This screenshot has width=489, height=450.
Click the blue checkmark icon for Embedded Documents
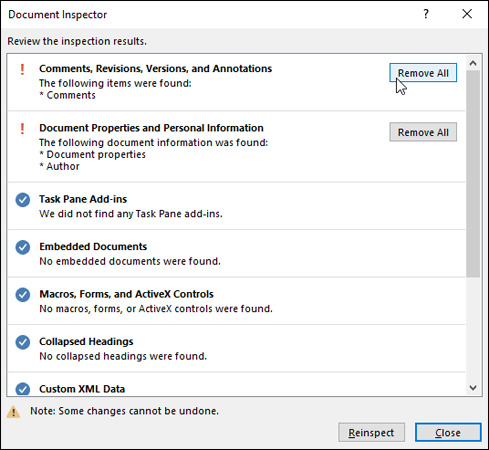[23, 247]
